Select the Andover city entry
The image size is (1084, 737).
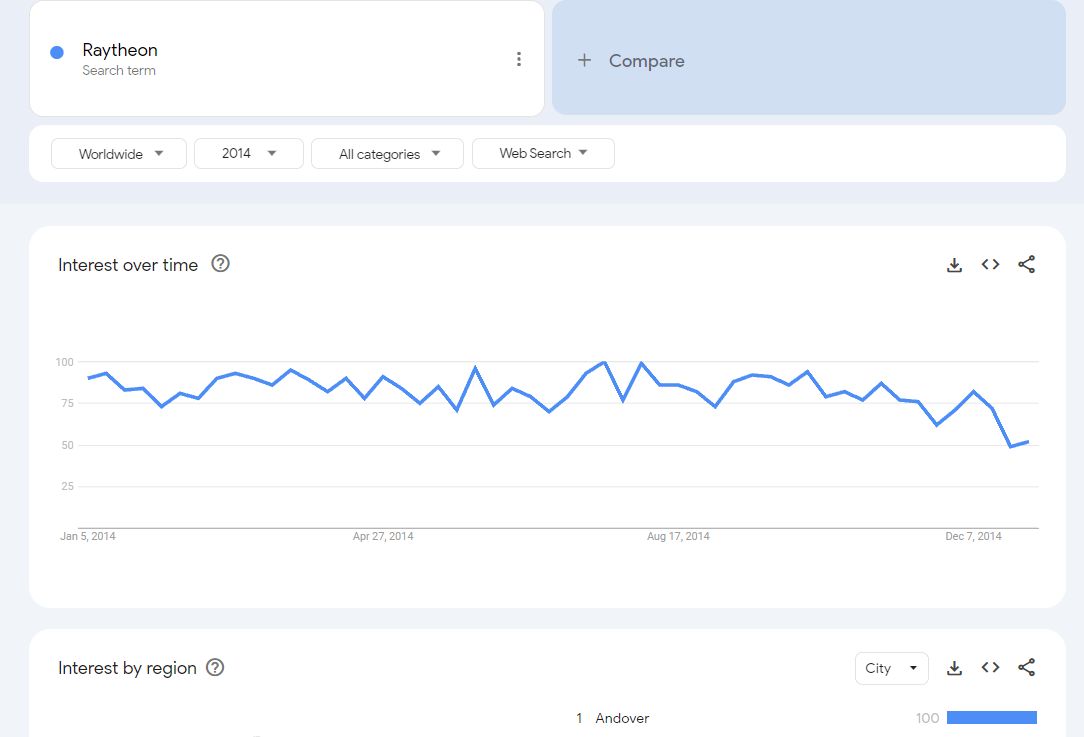click(622, 718)
